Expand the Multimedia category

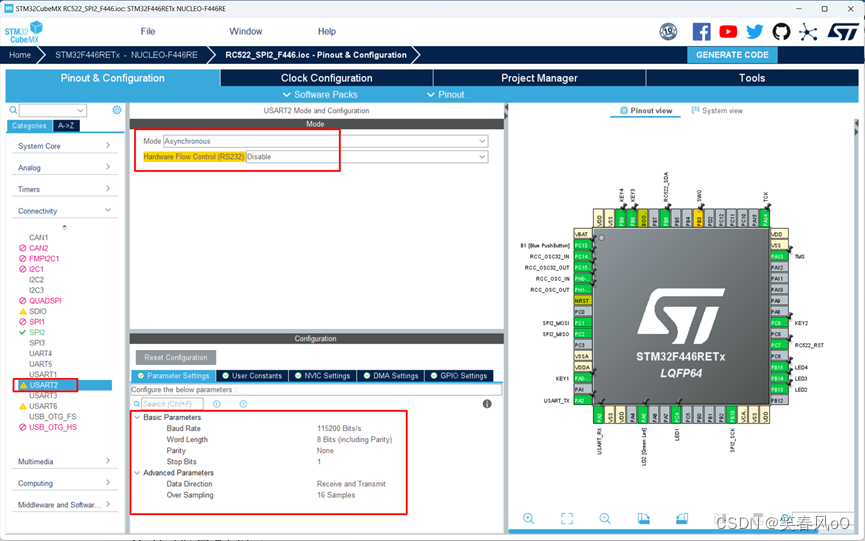pyautogui.click(x=65, y=461)
